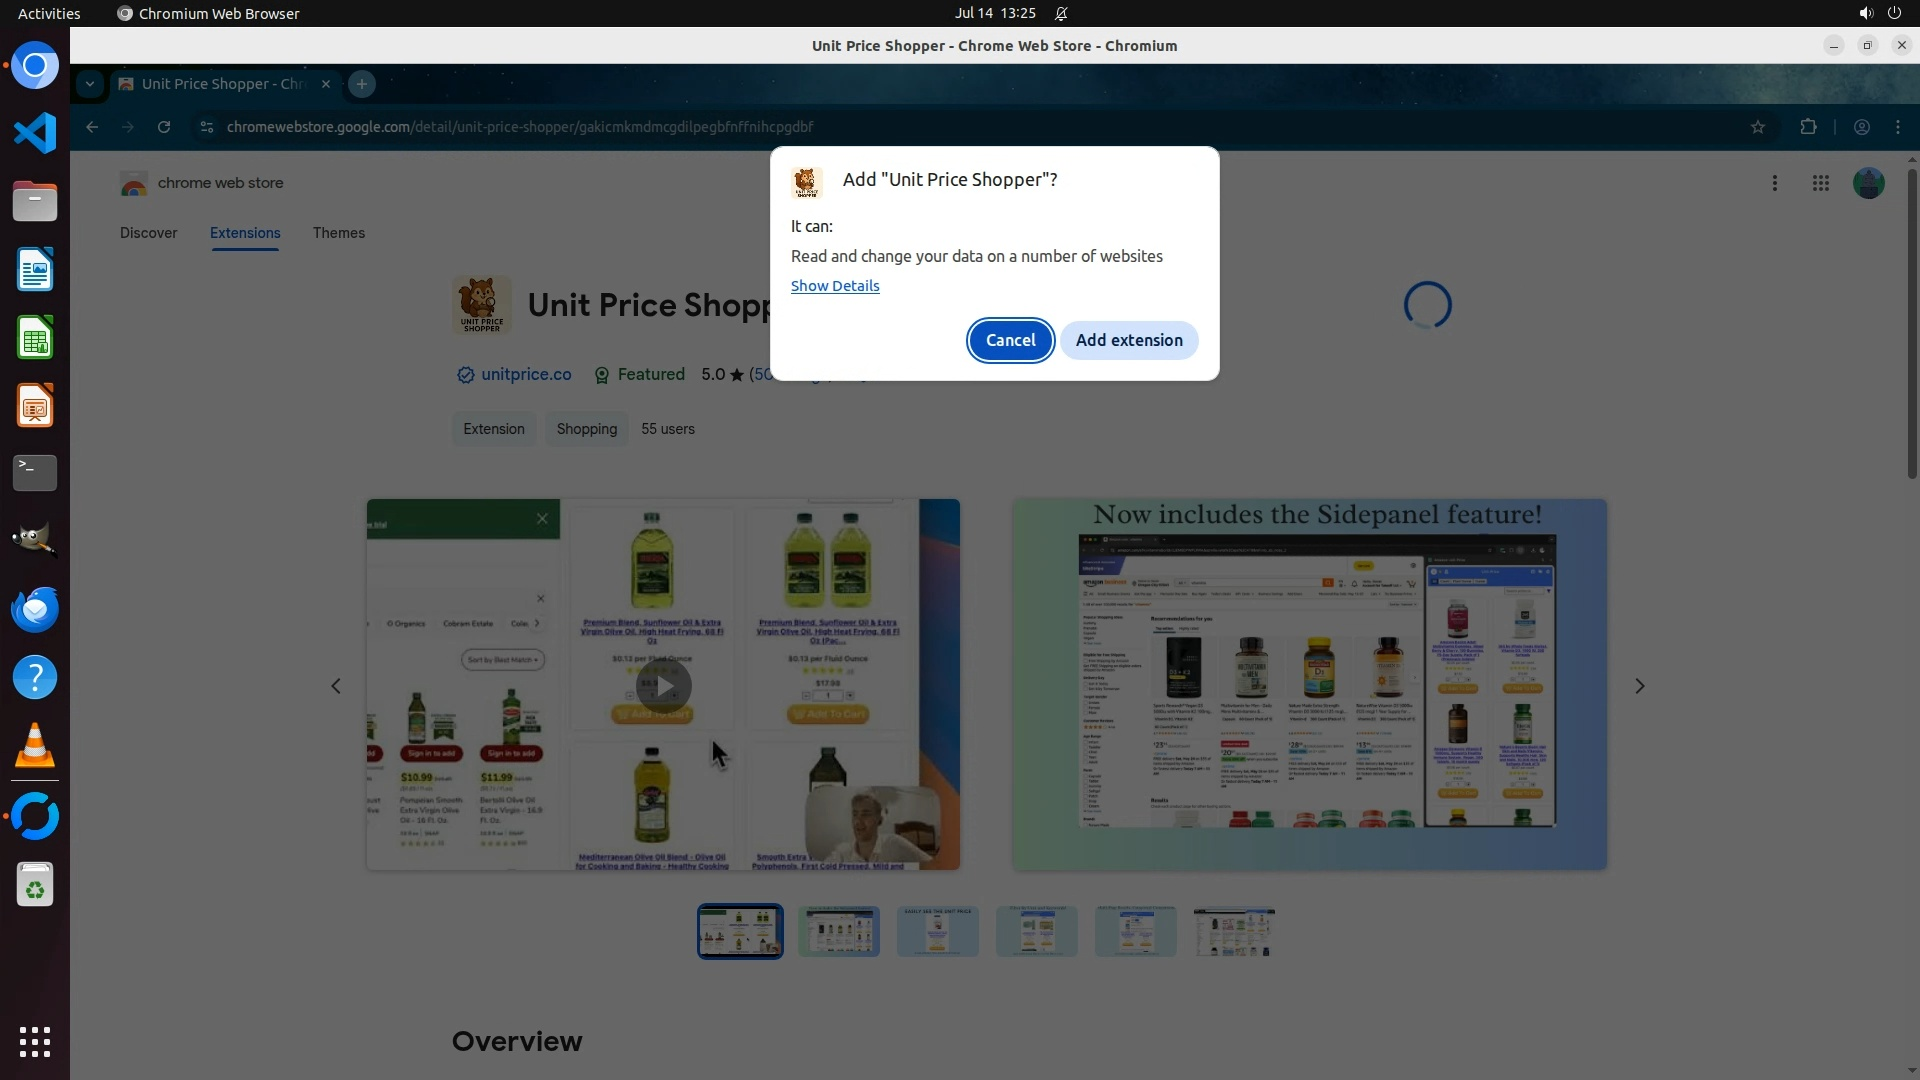Select the second screenshot thumbnail

click(x=838, y=931)
